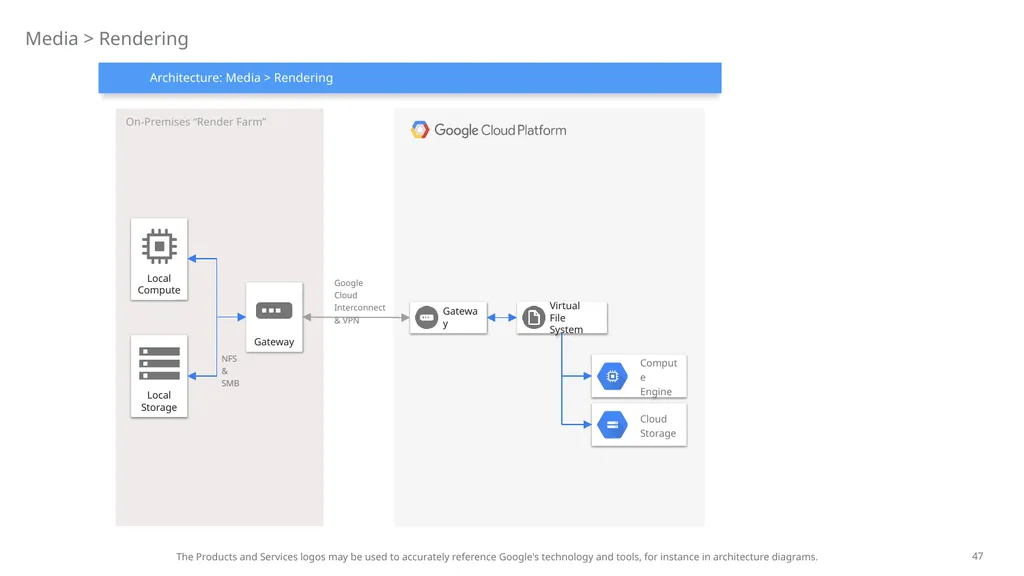Click the 'Architecture: Media > Rendering' banner

coord(410,78)
